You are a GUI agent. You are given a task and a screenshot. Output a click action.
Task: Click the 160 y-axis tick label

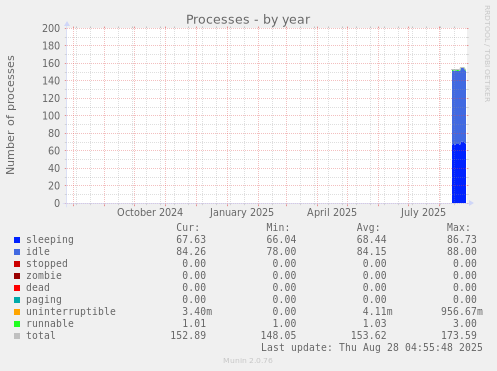(51, 63)
